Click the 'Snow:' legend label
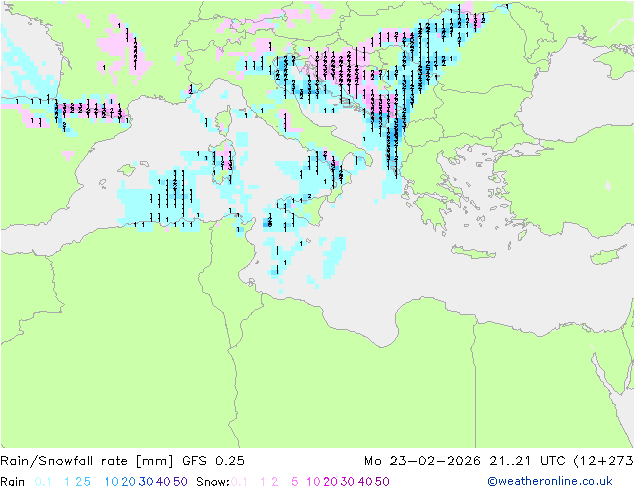 (213, 482)
